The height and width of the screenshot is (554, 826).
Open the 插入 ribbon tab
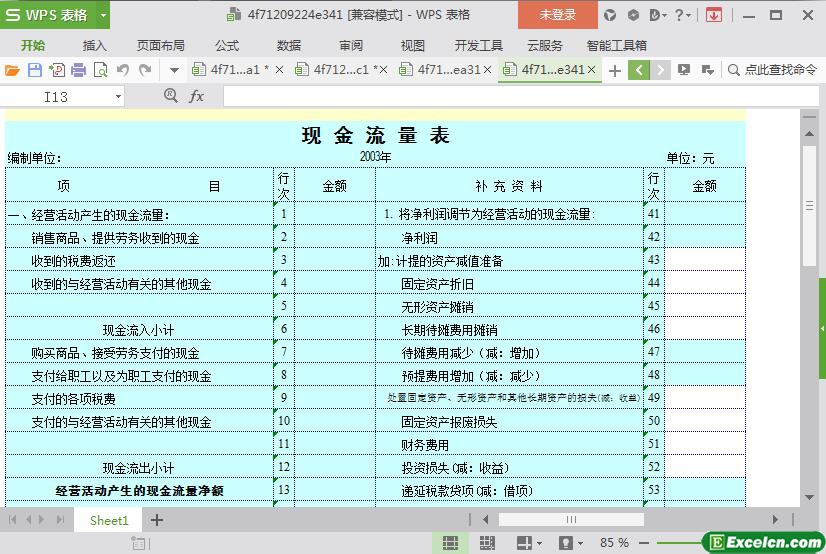(94, 45)
